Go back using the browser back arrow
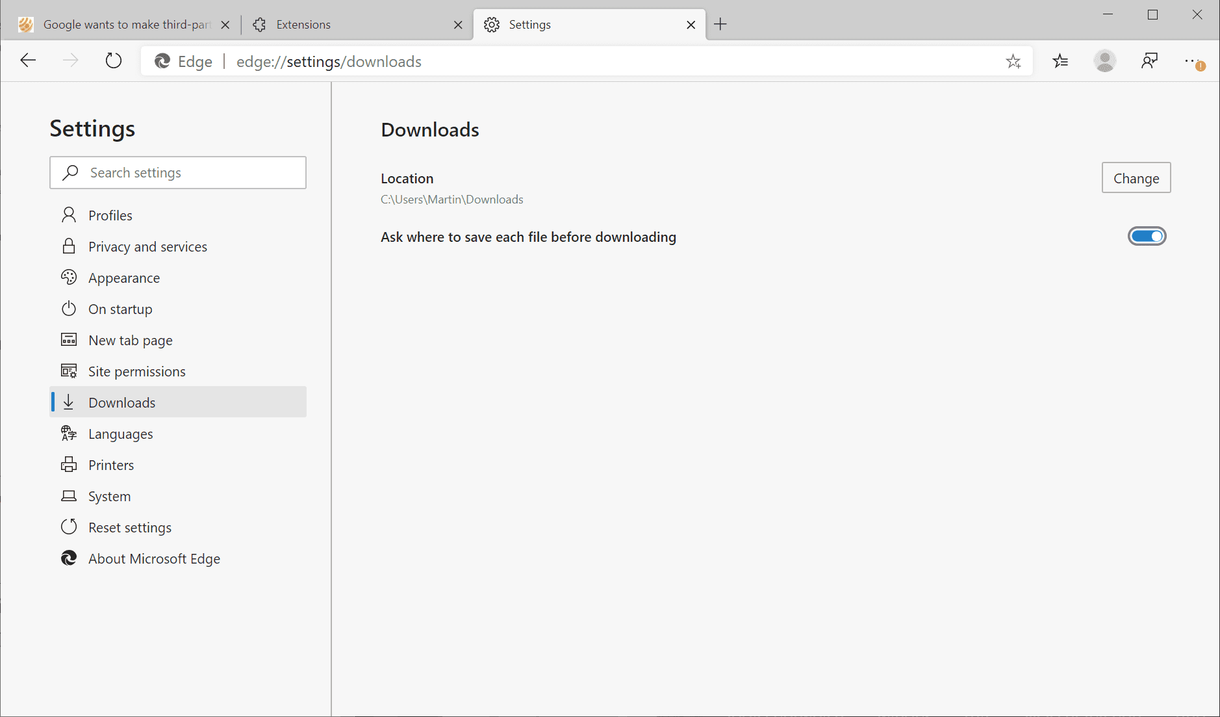 coord(28,61)
